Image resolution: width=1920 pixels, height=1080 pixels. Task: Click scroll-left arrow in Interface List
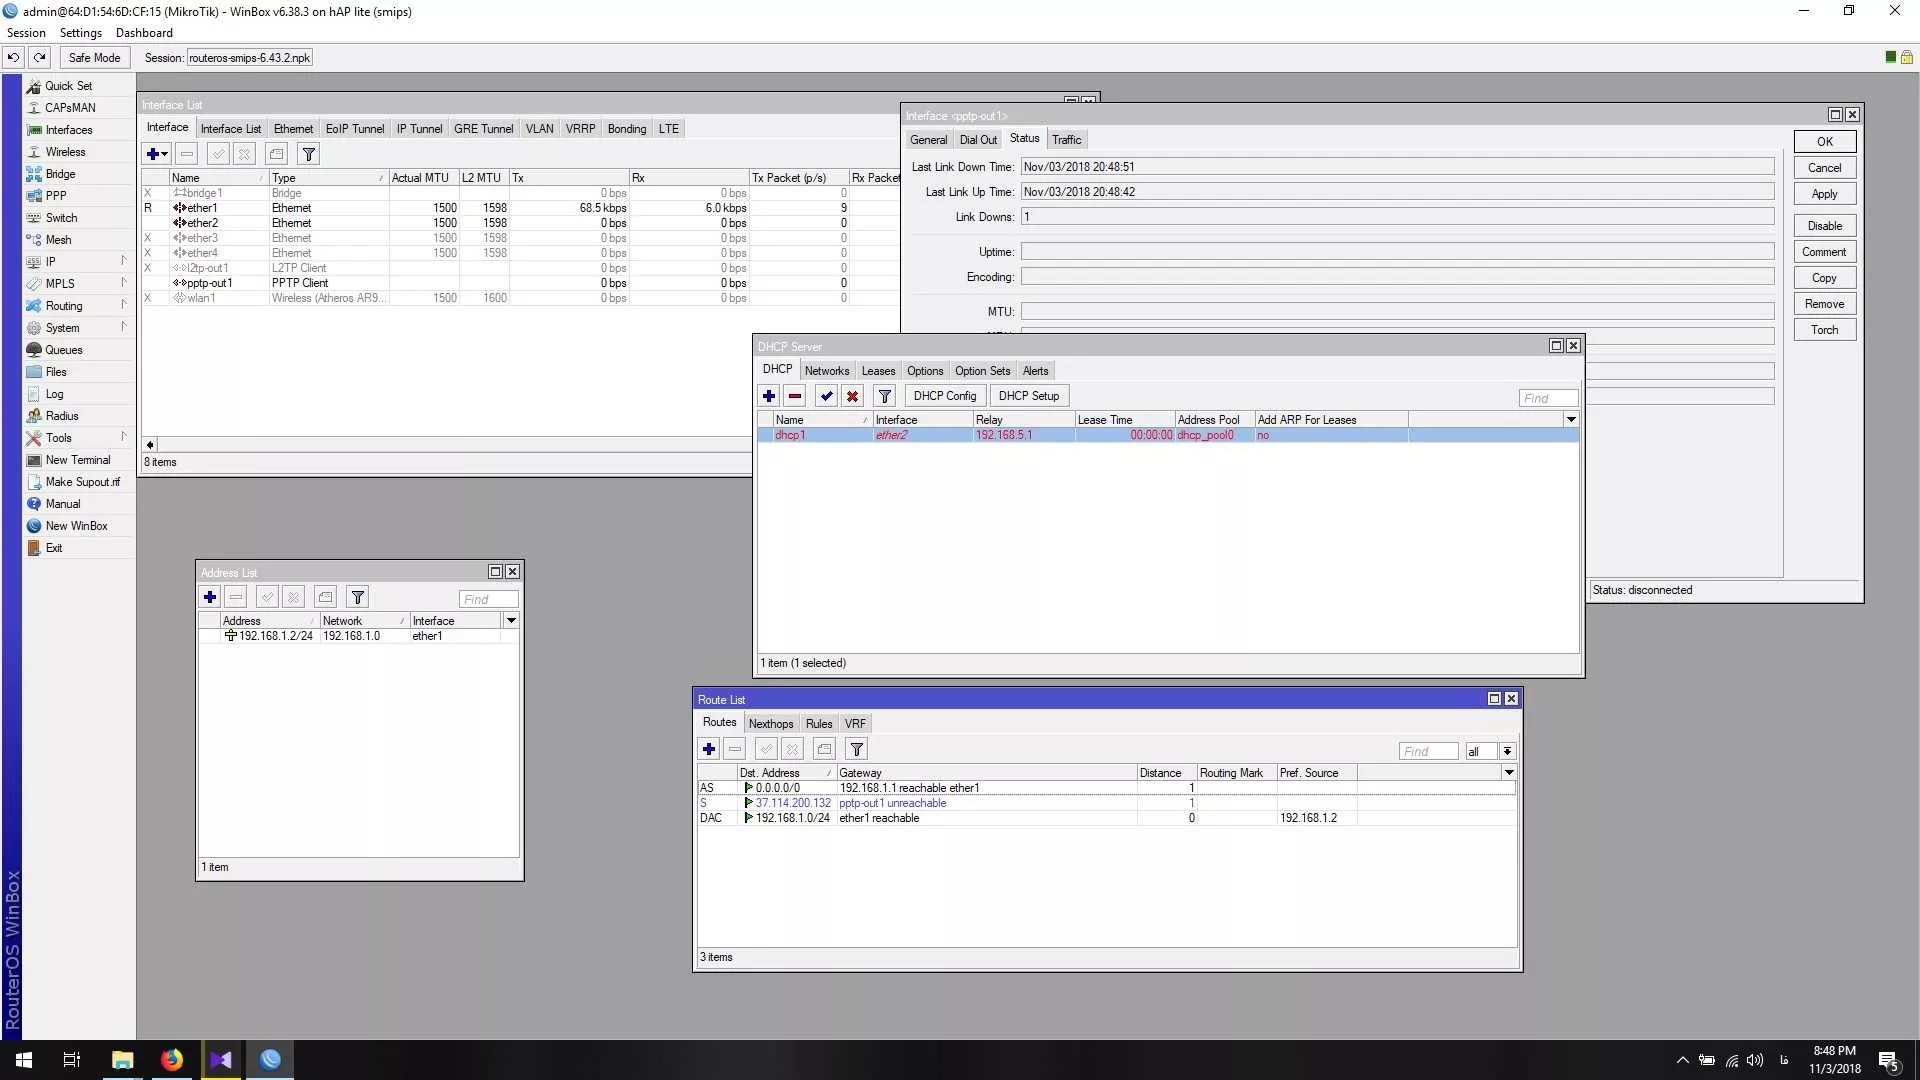pos(150,445)
